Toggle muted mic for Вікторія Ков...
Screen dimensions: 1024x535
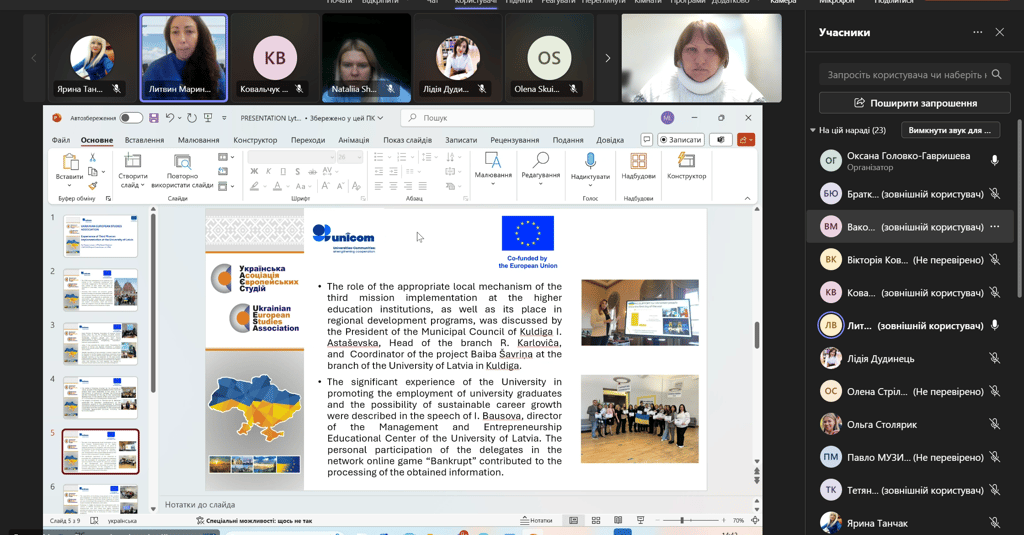point(995,260)
